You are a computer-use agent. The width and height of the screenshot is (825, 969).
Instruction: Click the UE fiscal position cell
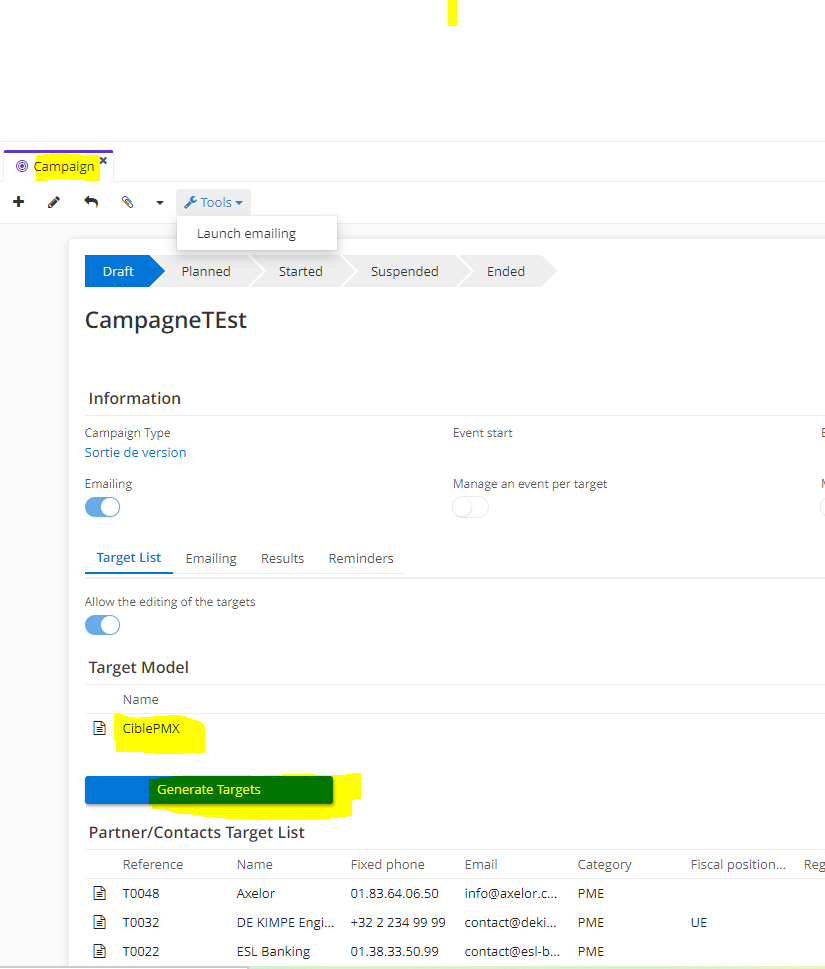[x=699, y=923]
